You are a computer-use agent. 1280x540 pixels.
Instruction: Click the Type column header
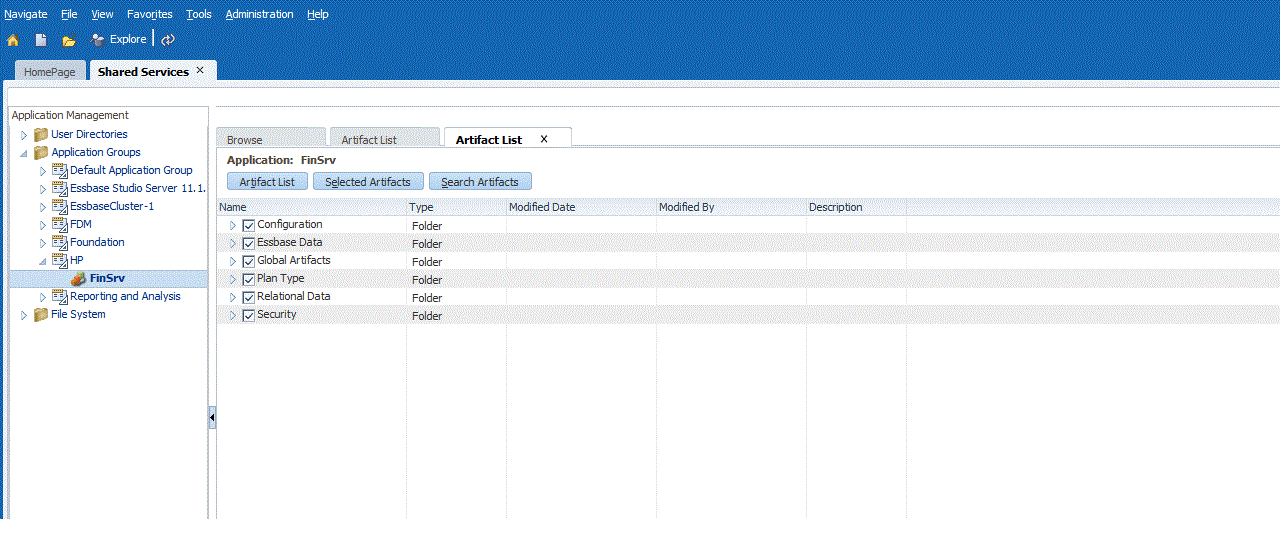click(x=457, y=207)
